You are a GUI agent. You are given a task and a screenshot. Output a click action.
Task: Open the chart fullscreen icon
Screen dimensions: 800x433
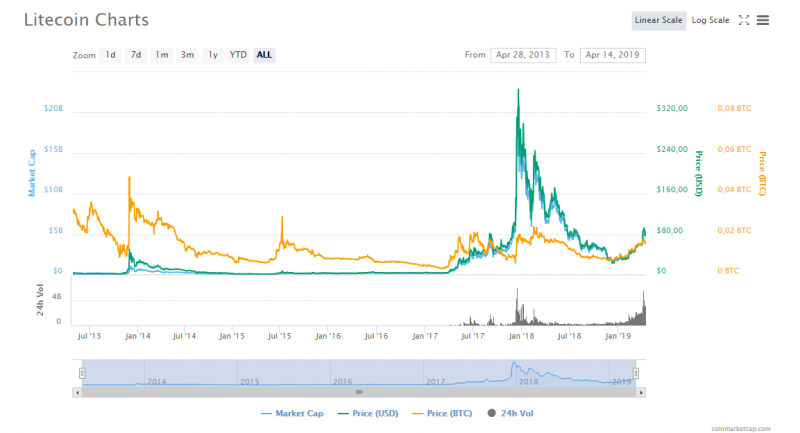tap(744, 20)
